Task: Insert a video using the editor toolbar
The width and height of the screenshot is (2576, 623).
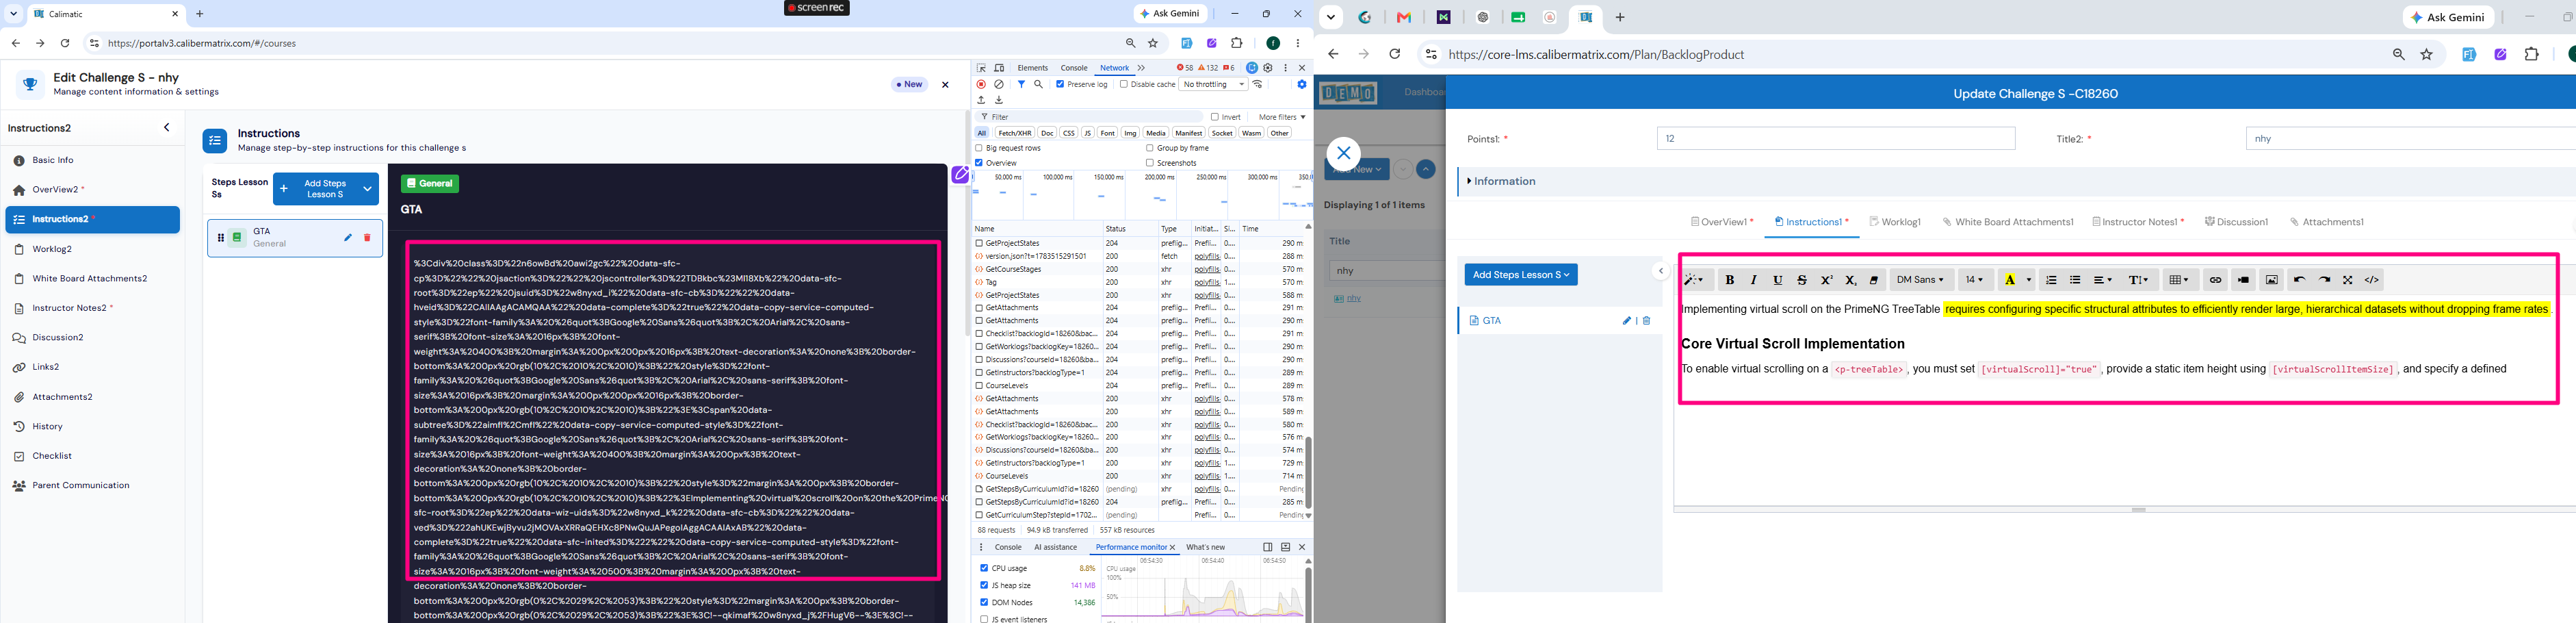Action: (x=2243, y=280)
